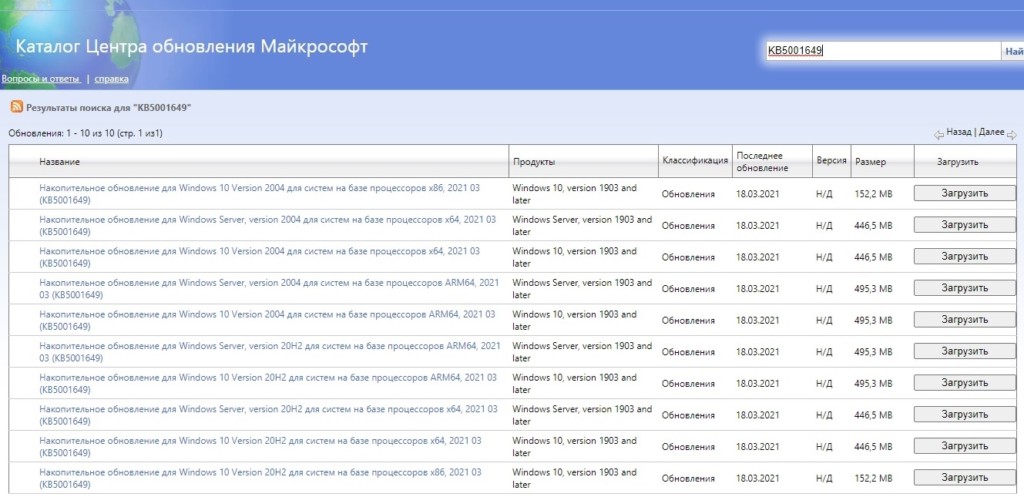Open Windows 10 Version 2004 ARM64 update link
The image size is (1024, 497).
[x=267, y=320]
